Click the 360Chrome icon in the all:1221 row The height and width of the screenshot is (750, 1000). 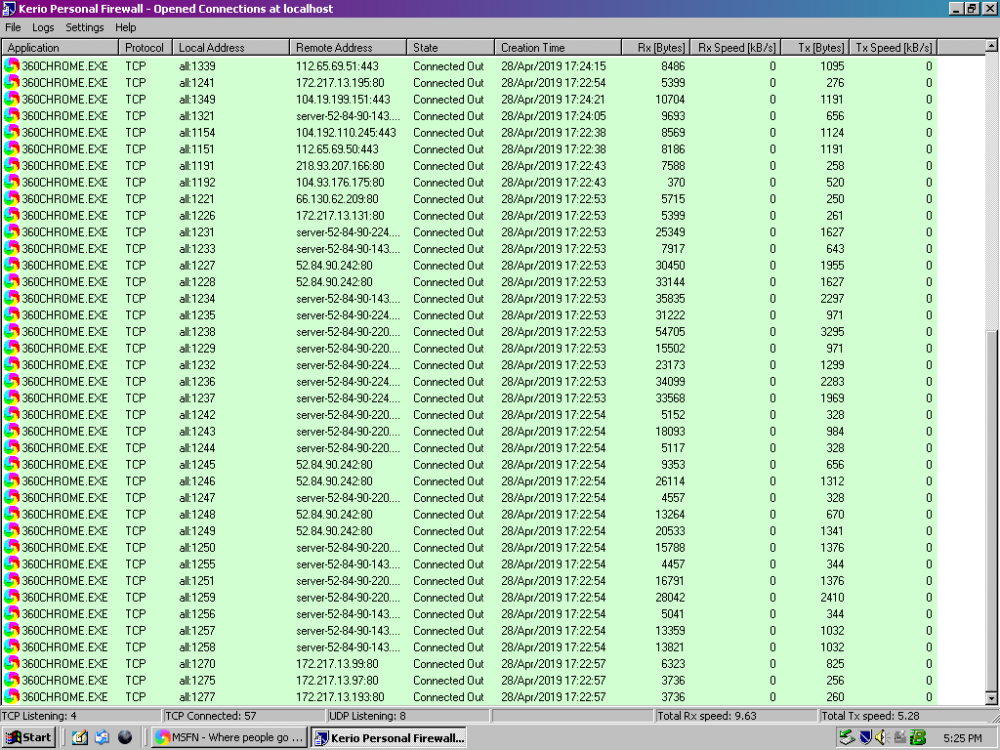[x=11, y=198]
